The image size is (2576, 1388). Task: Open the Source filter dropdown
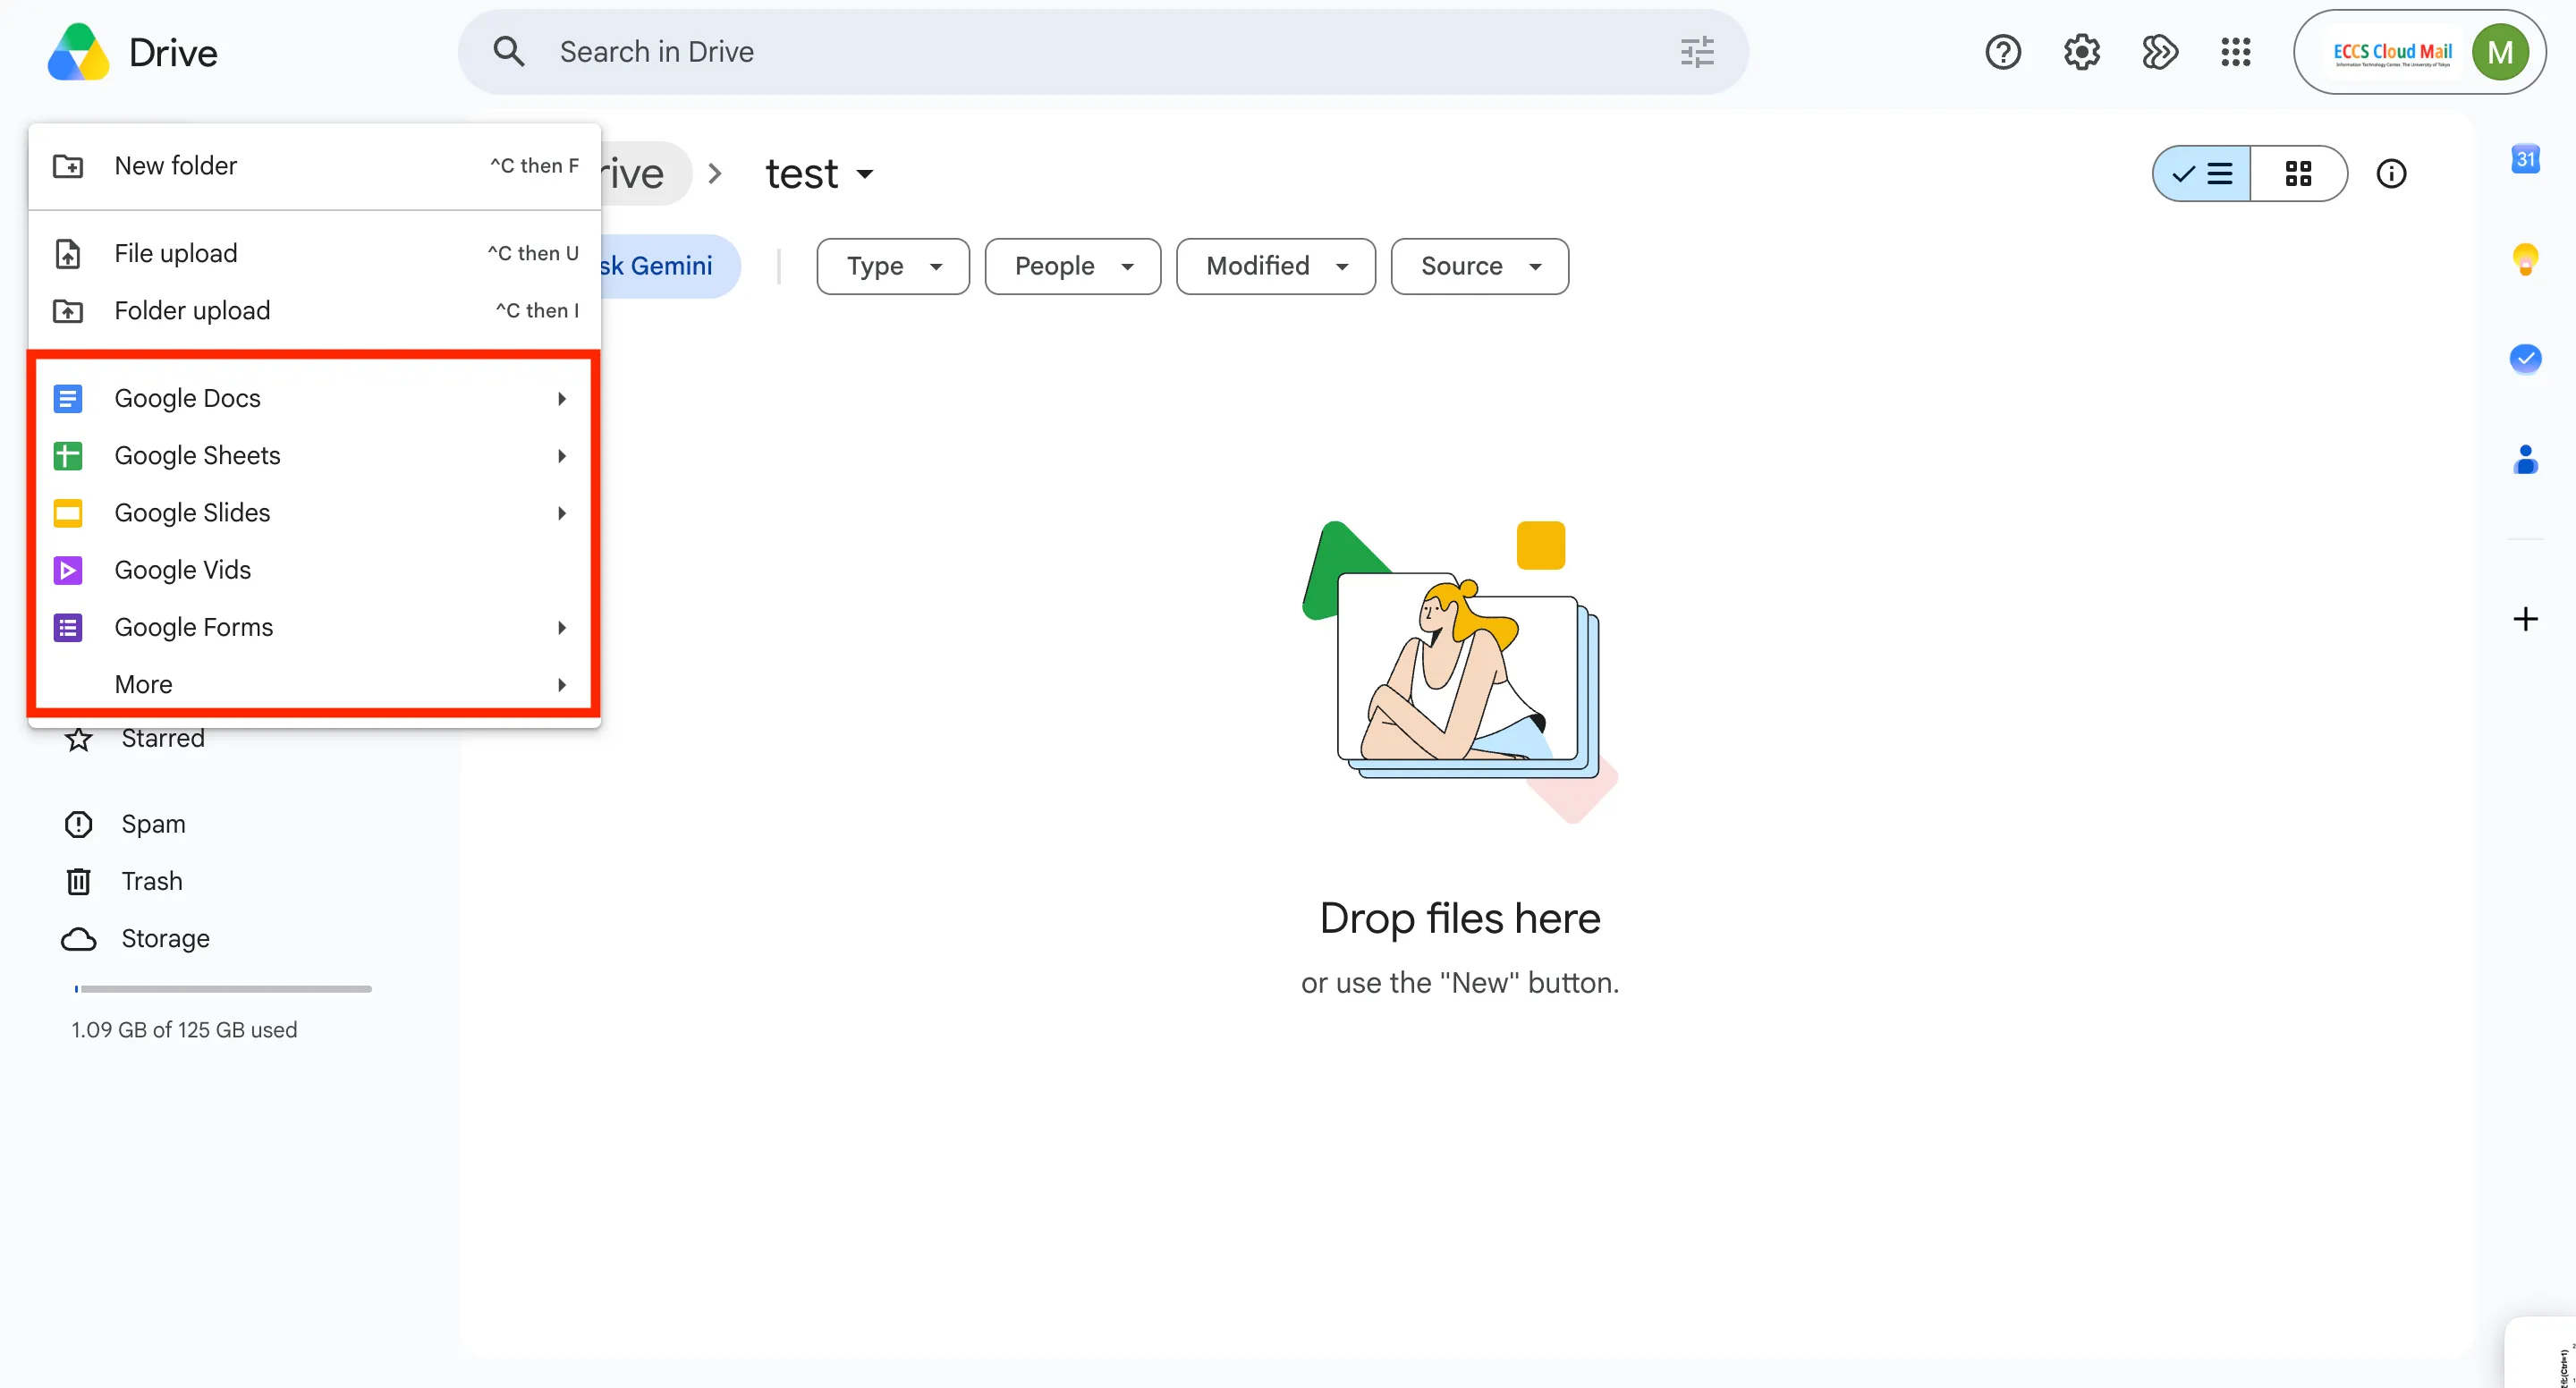tap(1479, 266)
